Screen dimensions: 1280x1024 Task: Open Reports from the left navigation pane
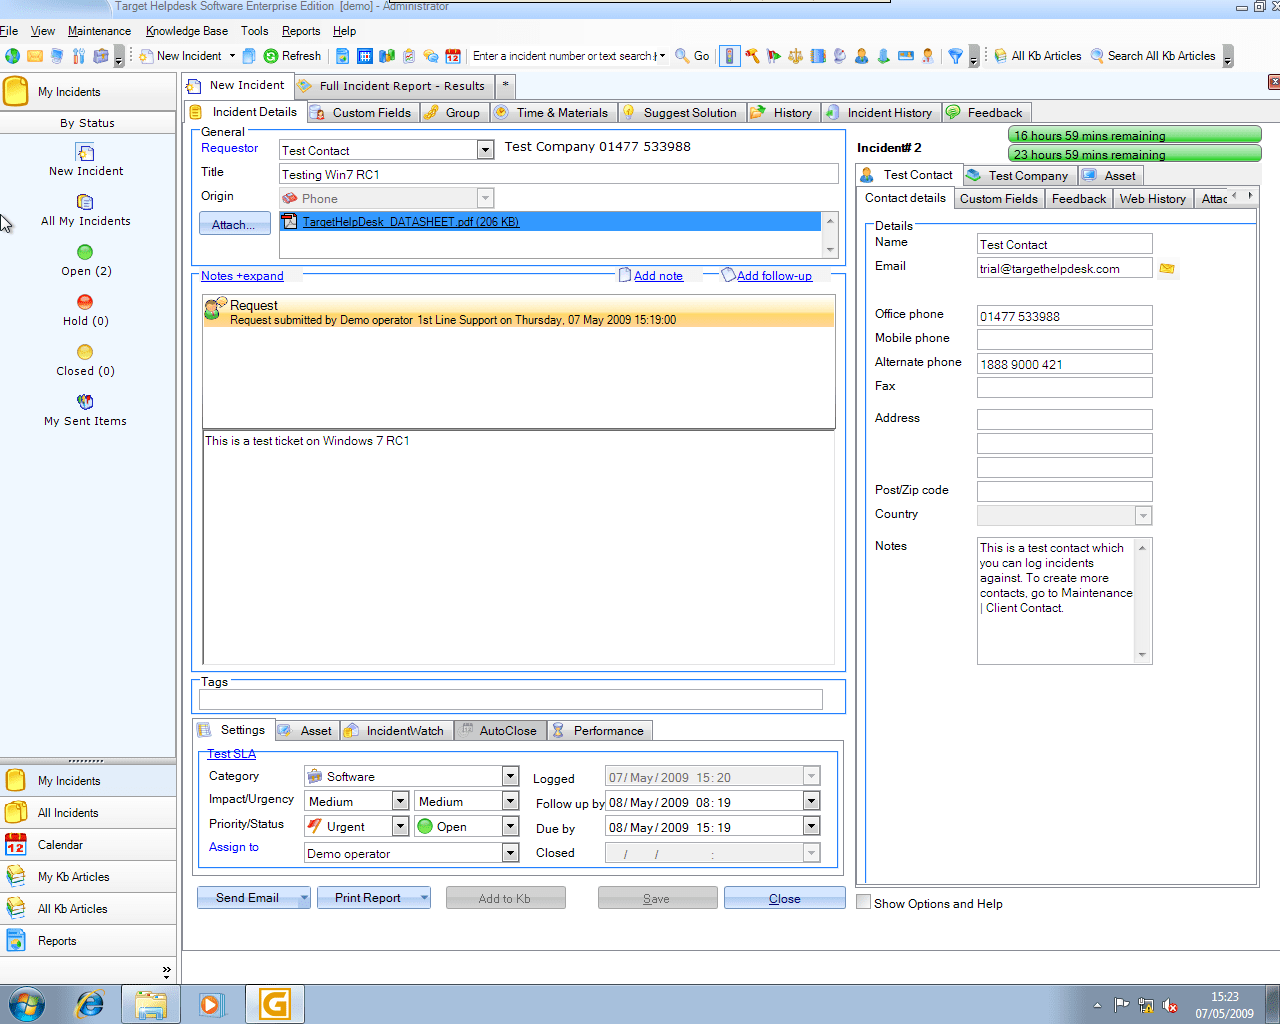(x=57, y=940)
